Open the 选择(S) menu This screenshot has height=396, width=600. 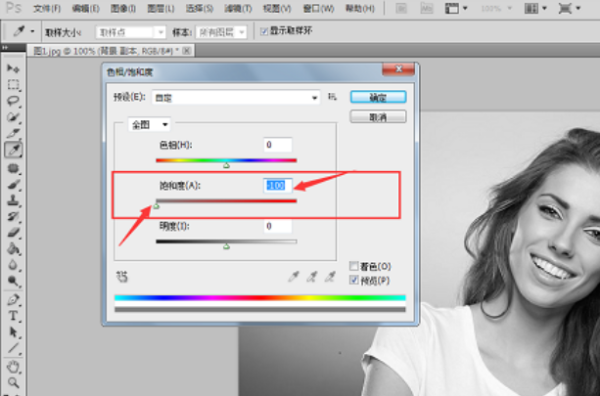[x=199, y=8]
